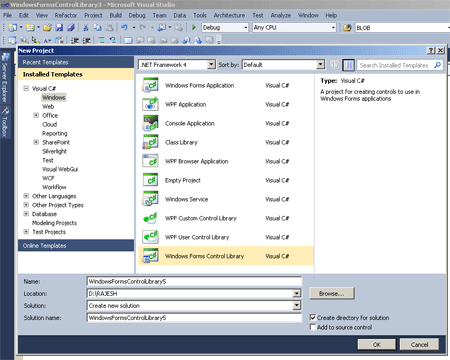Open the File menu
The height and width of the screenshot is (360, 450).
(8, 15)
